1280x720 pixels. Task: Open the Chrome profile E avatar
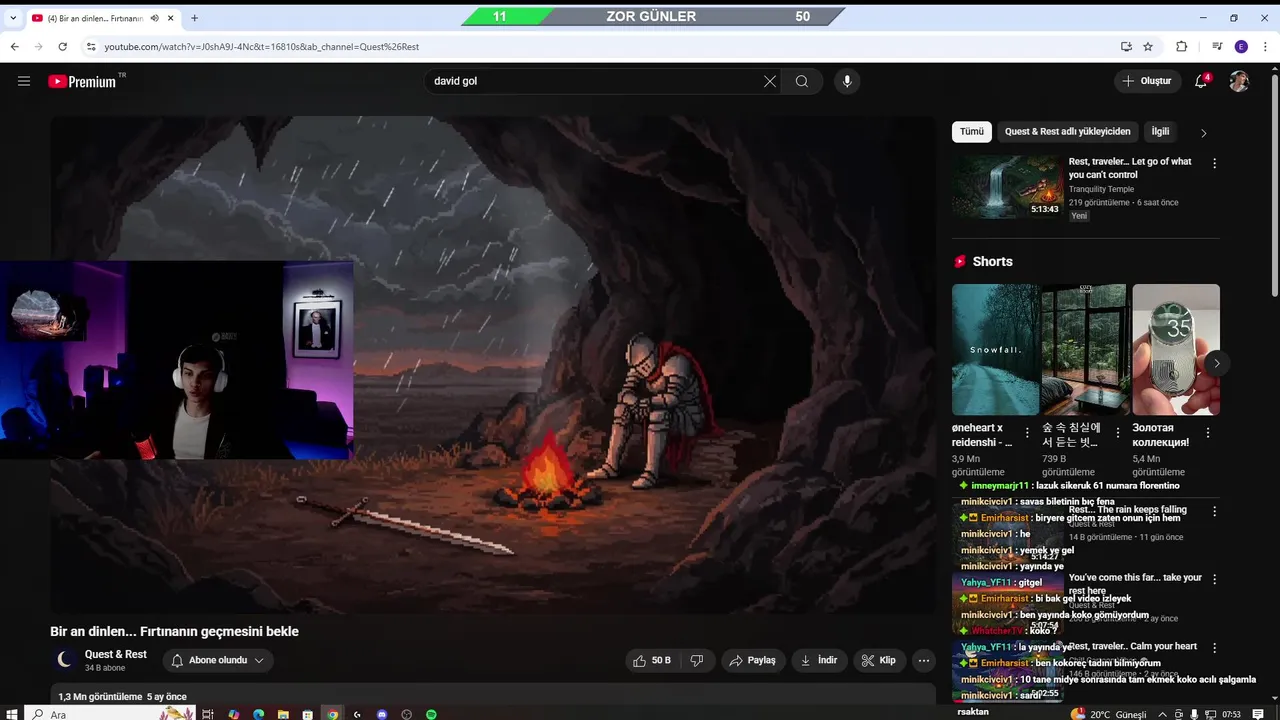pos(1241,46)
